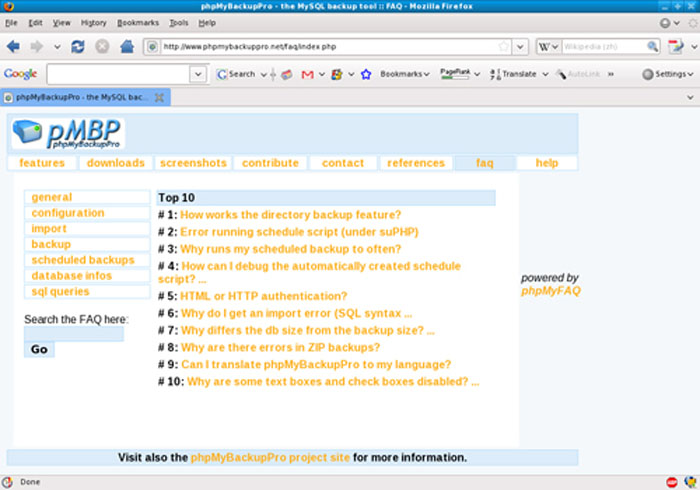Click the AutoLink toolbar button
Viewport: 700px width, 490px height.
[x=578, y=74]
